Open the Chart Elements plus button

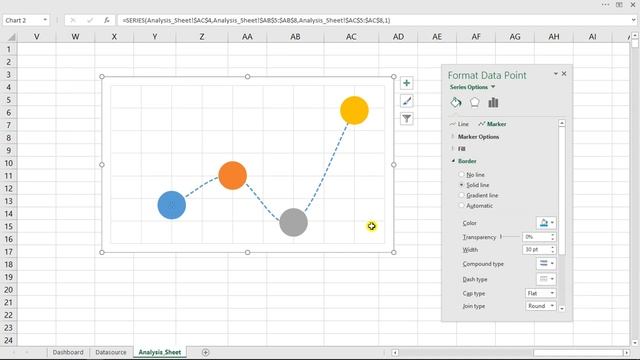click(407, 83)
